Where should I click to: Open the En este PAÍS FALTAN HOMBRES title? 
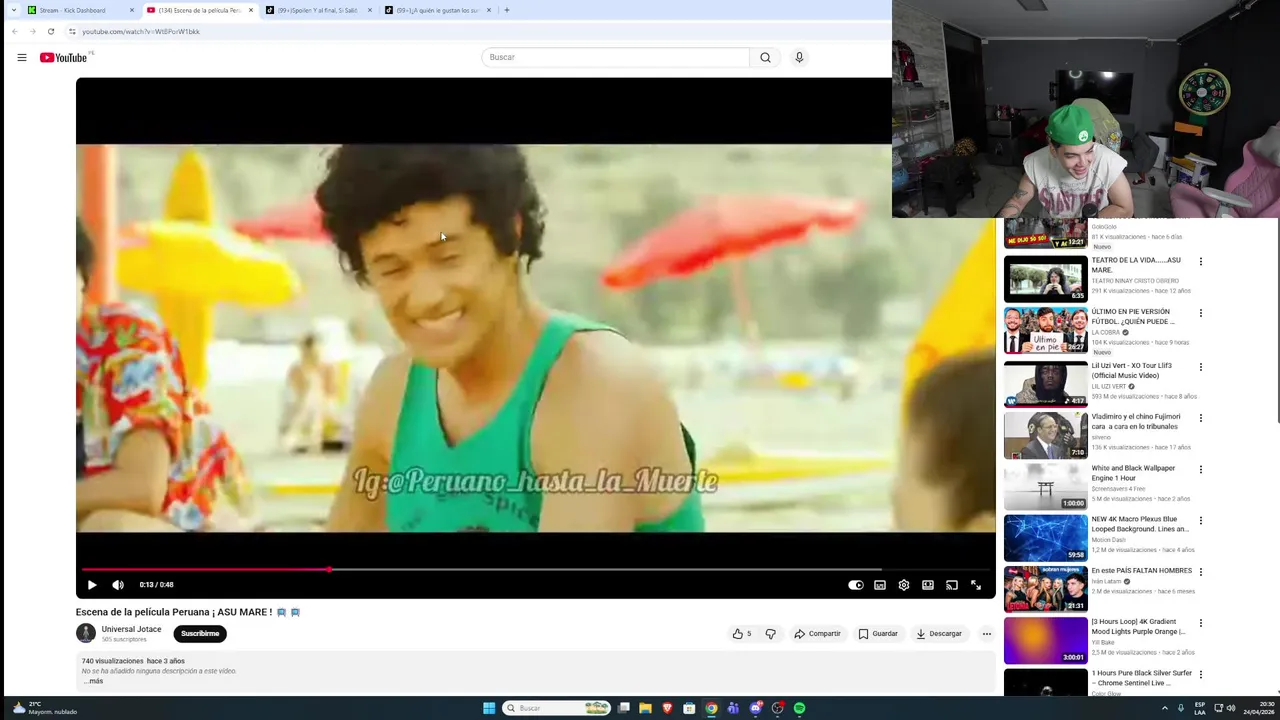pyautogui.click(x=1142, y=571)
